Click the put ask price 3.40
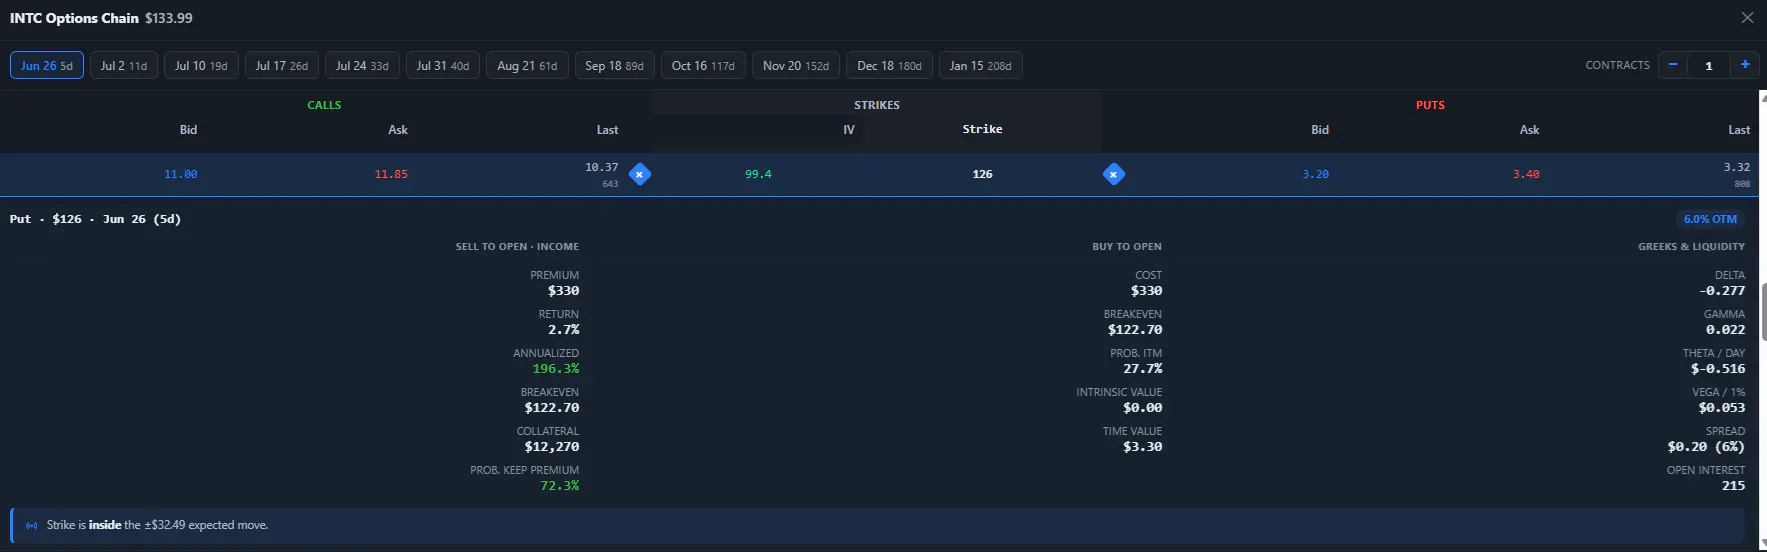Screen dimensions: 1767x552 1526,174
